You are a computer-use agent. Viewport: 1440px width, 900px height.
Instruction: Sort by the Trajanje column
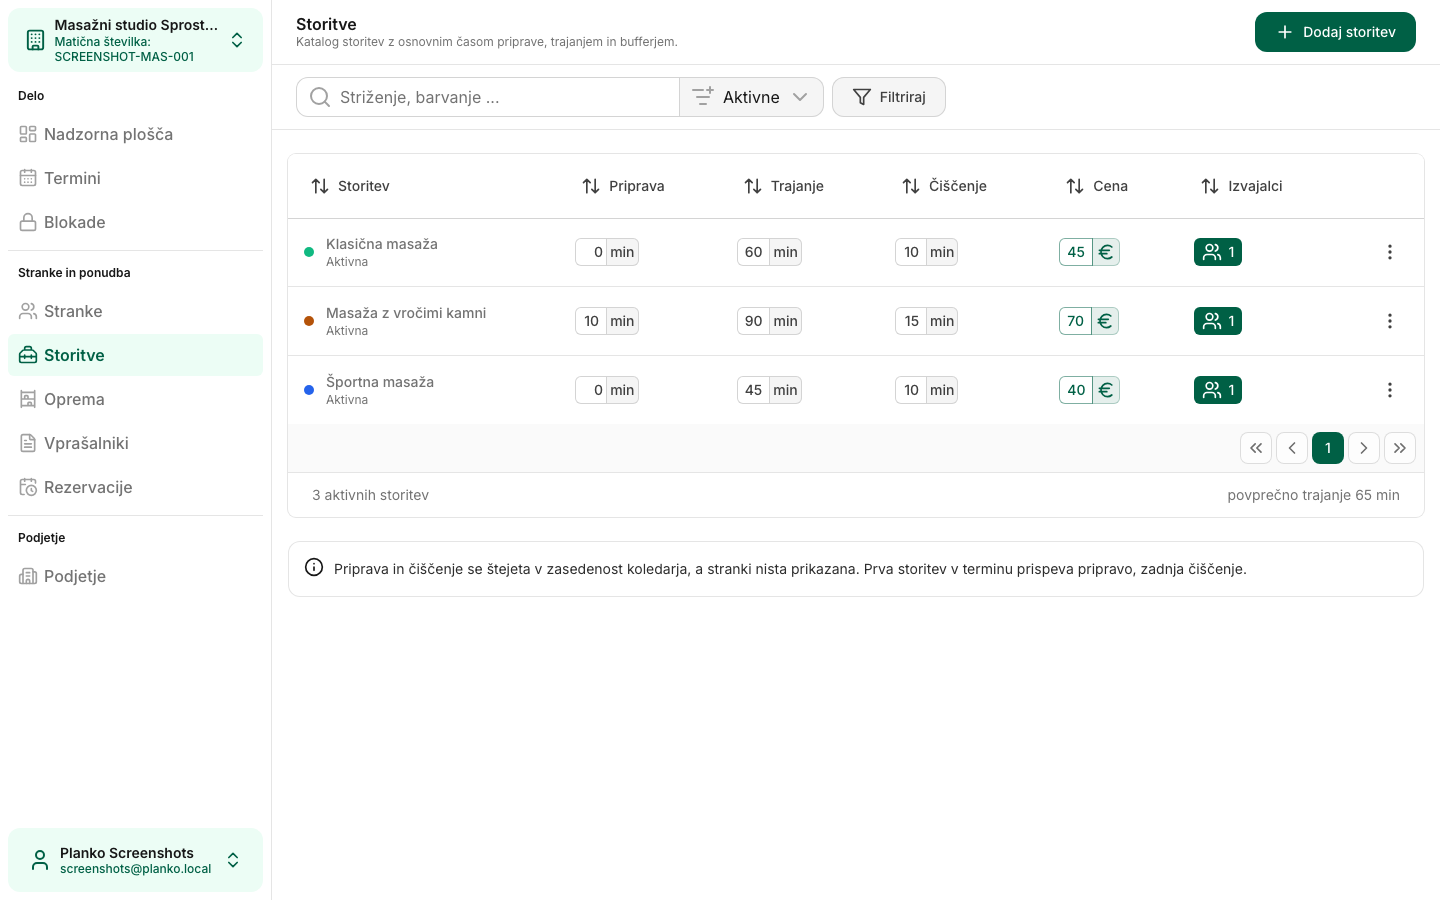click(784, 186)
